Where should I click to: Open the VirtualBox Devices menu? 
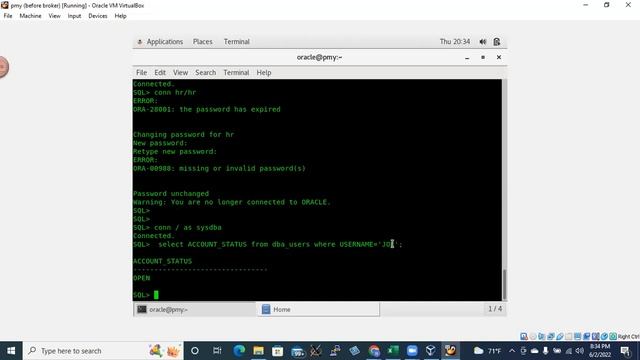point(98,16)
